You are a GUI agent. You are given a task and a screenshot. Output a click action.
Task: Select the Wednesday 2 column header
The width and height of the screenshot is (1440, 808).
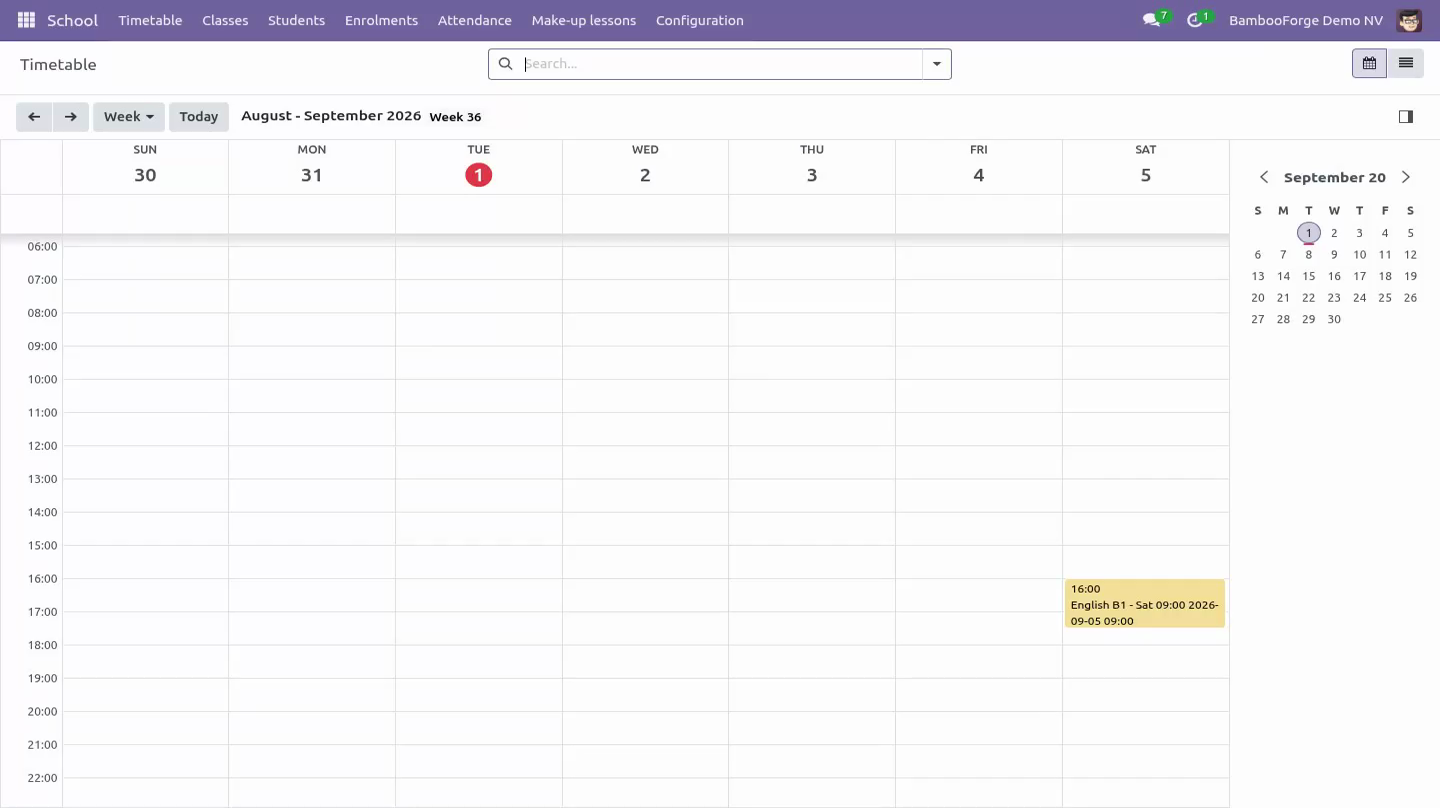(x=645, y=166)
